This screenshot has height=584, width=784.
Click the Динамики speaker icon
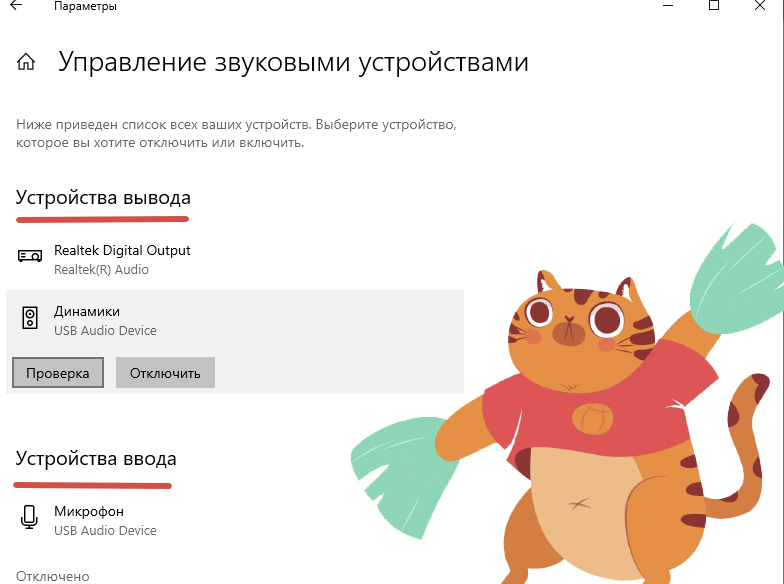coord(30,319)
